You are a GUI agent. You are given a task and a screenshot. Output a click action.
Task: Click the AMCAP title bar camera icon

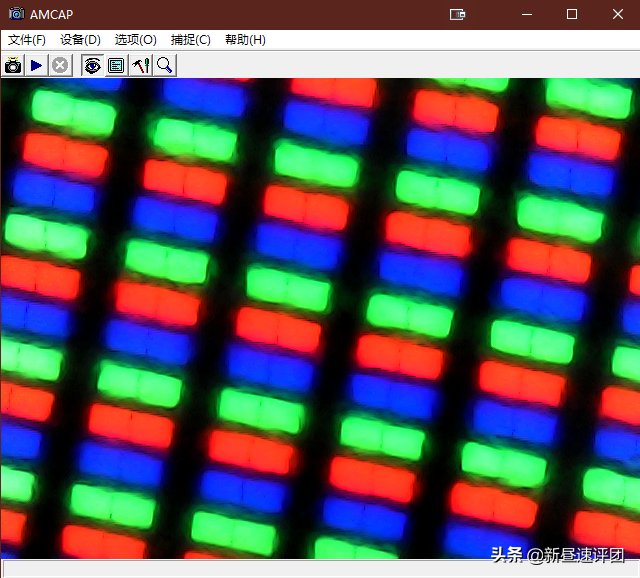(17, 13)
